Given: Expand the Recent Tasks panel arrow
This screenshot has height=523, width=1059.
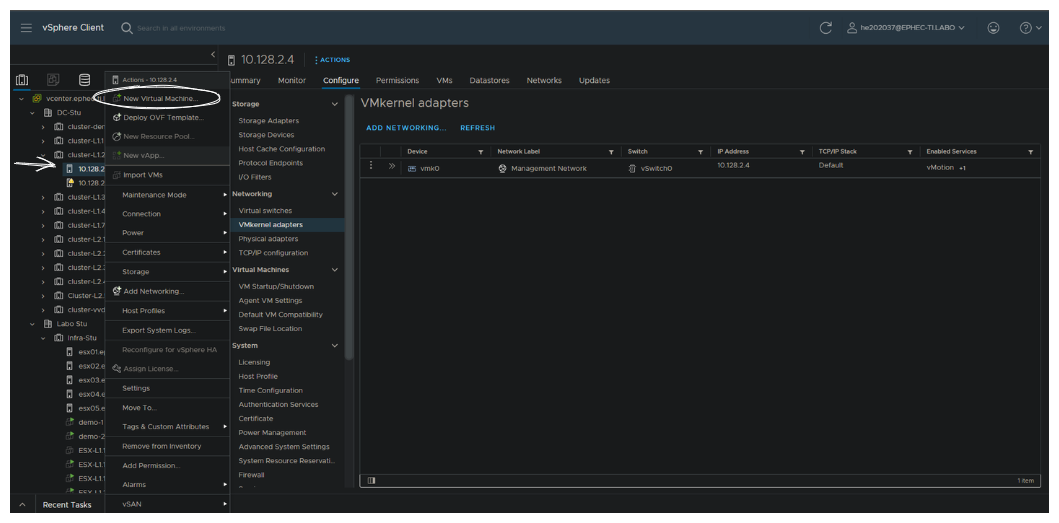Looking at the screenshot, I should click(x=22, y=505).
